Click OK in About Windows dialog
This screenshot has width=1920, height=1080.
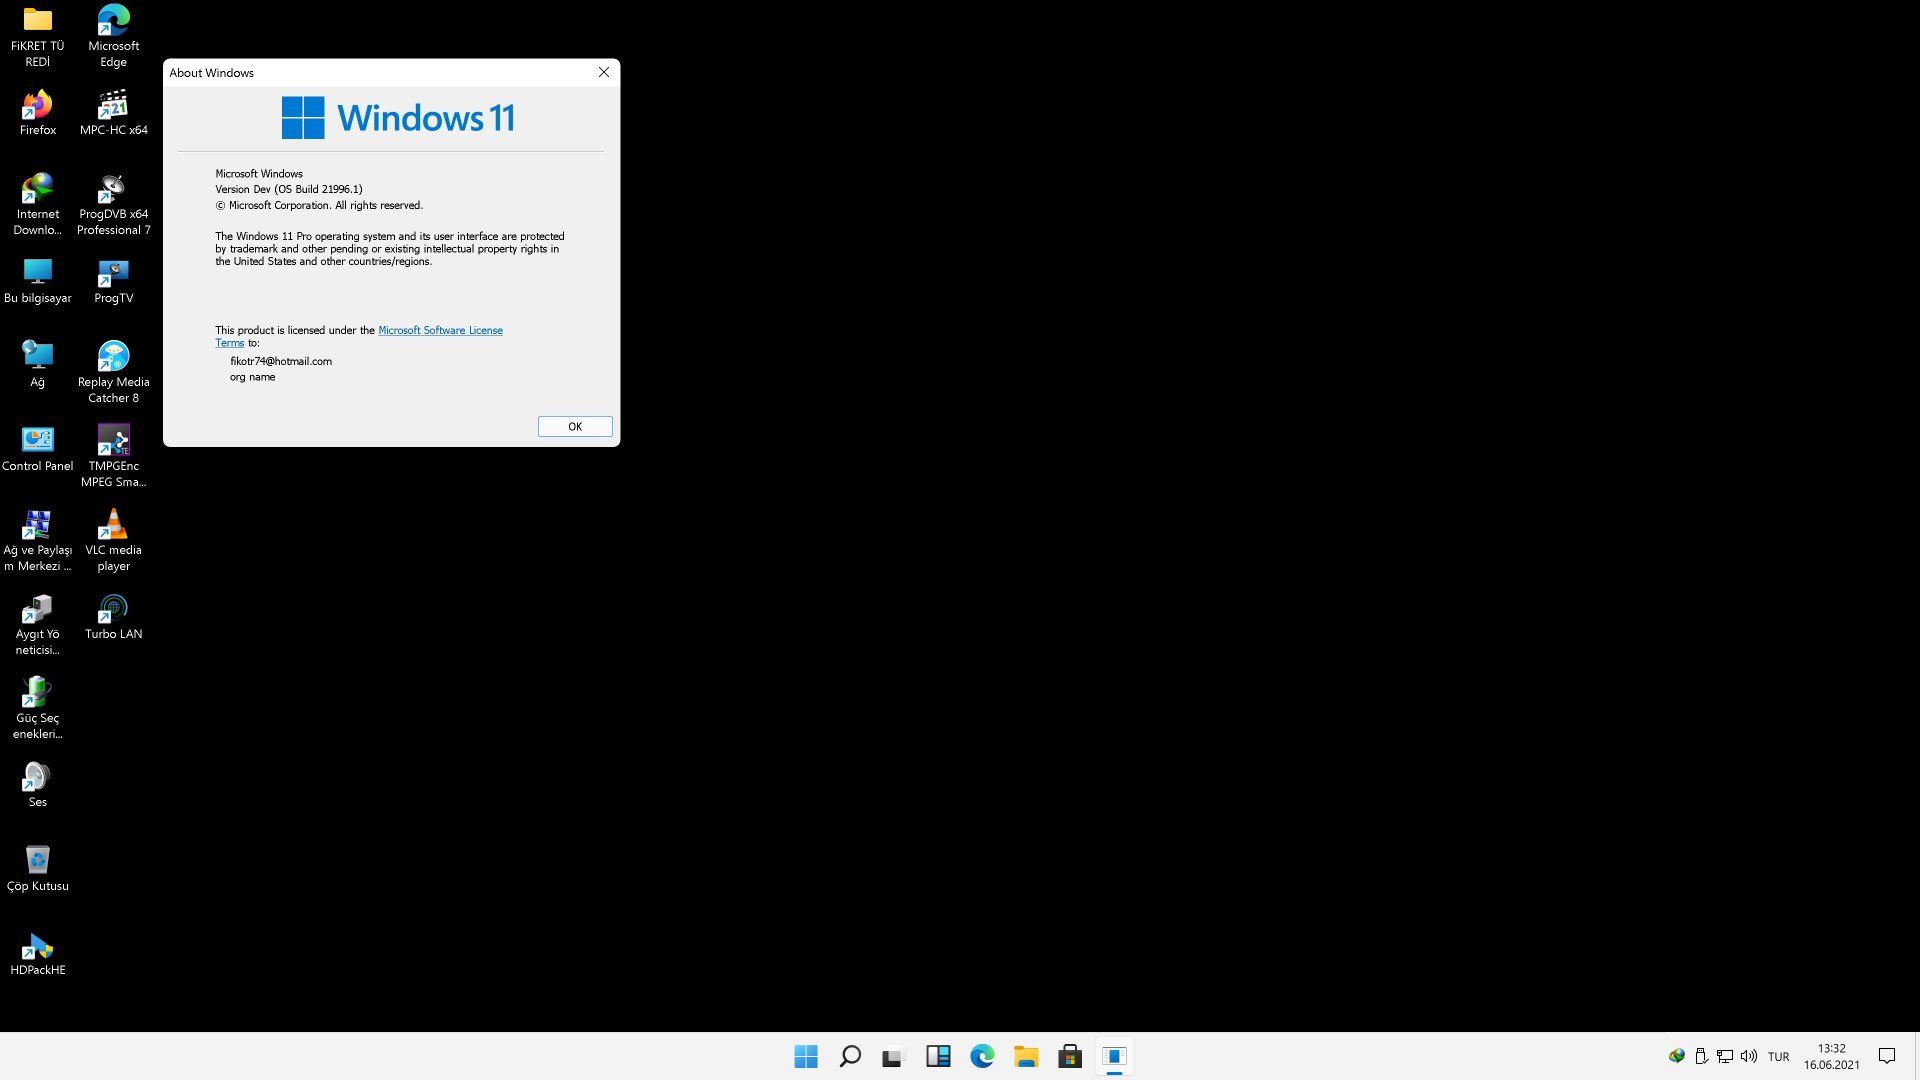click(x=575, y=426)
